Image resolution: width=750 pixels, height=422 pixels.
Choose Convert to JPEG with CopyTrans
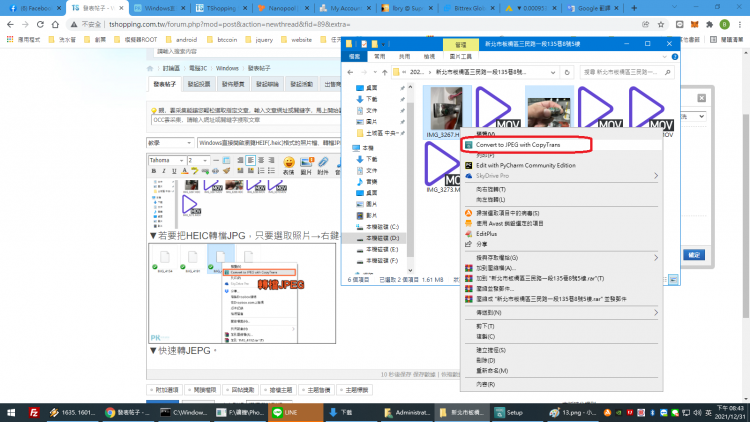click(x=518, y=144)
